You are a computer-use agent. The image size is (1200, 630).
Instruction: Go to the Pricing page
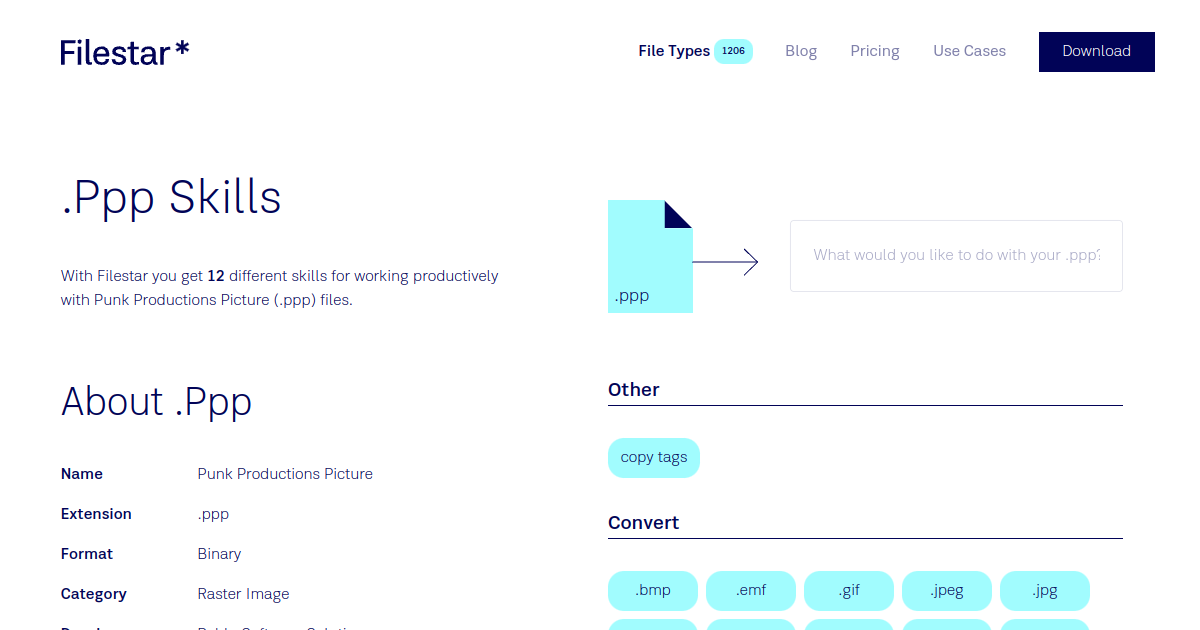pyautogui.click(x=874, y=50)
